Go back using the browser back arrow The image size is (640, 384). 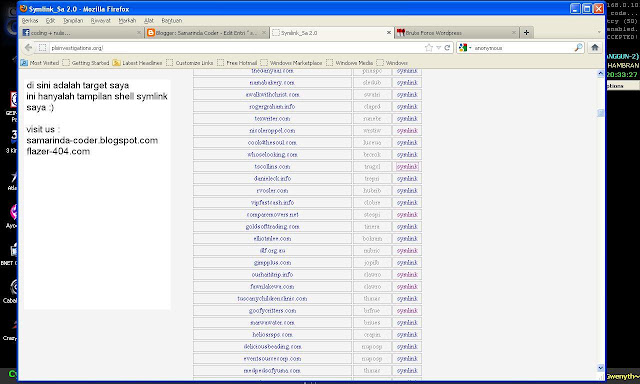pyautogui.click(x=28, y=48)
